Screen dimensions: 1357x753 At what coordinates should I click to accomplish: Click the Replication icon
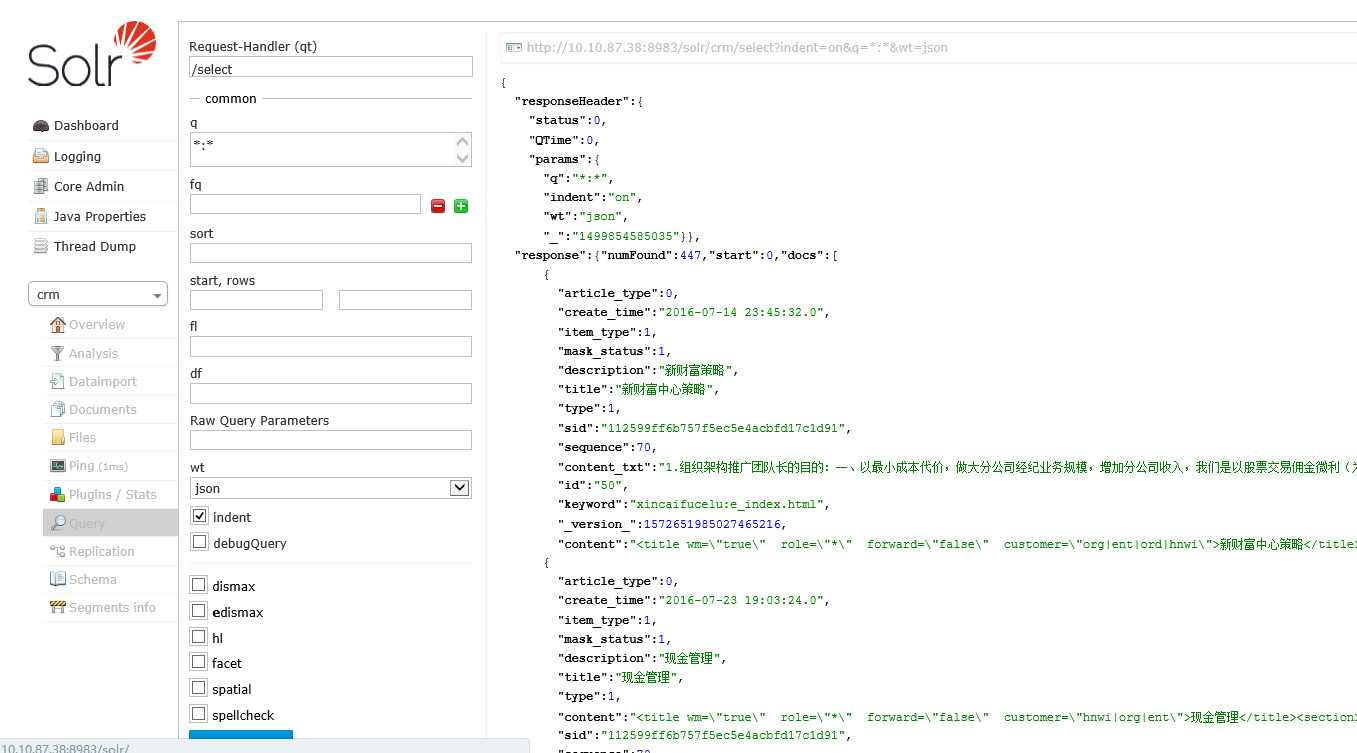[x=58, y=551]
